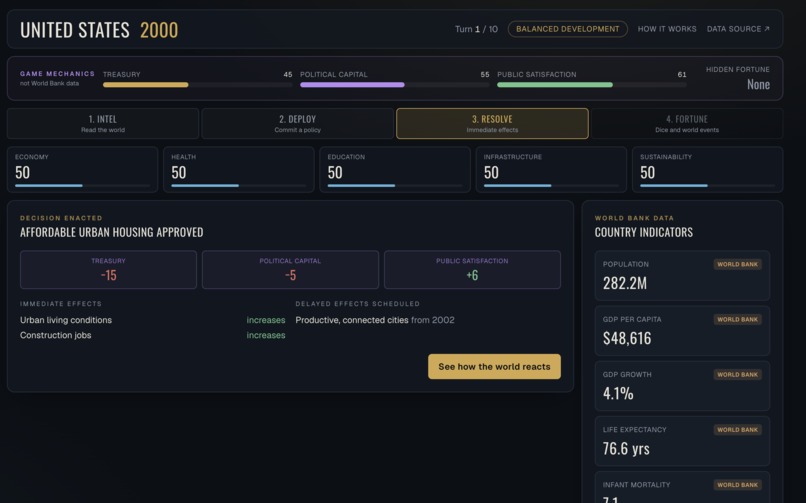Viewport: 806px width, 503px height.
Task: Click the Political Capital value 55
Action: [485, 74]
